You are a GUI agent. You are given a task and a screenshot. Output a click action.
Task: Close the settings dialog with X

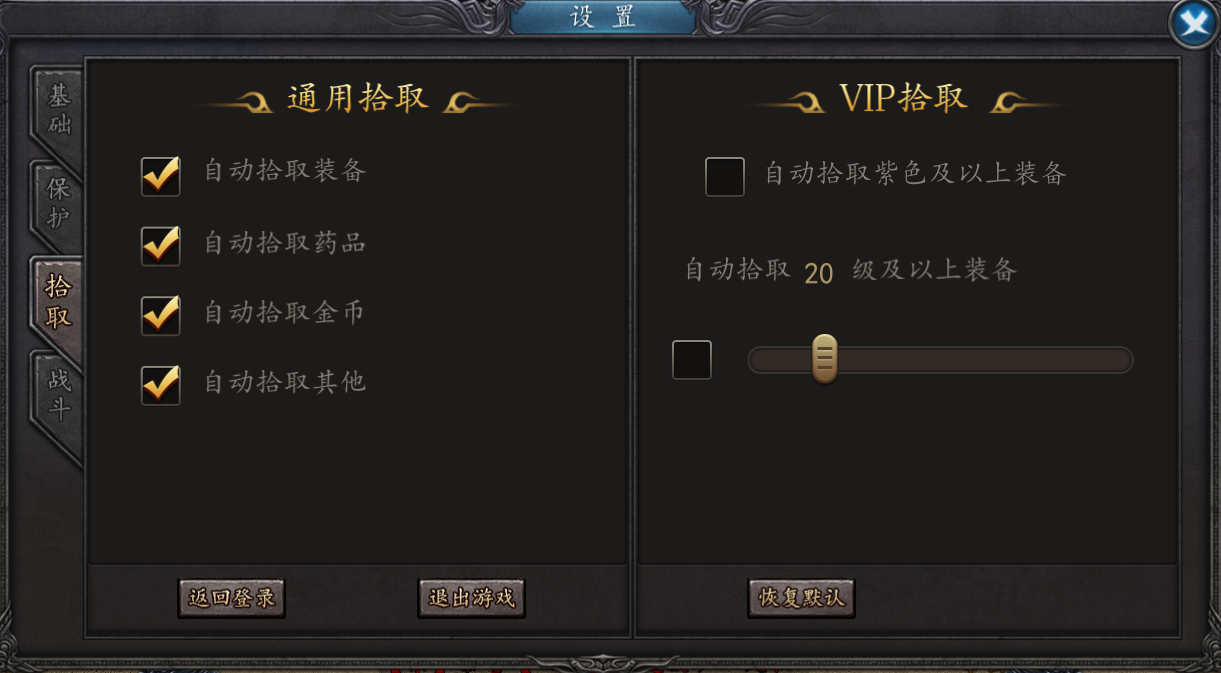tap(1194, 24)
